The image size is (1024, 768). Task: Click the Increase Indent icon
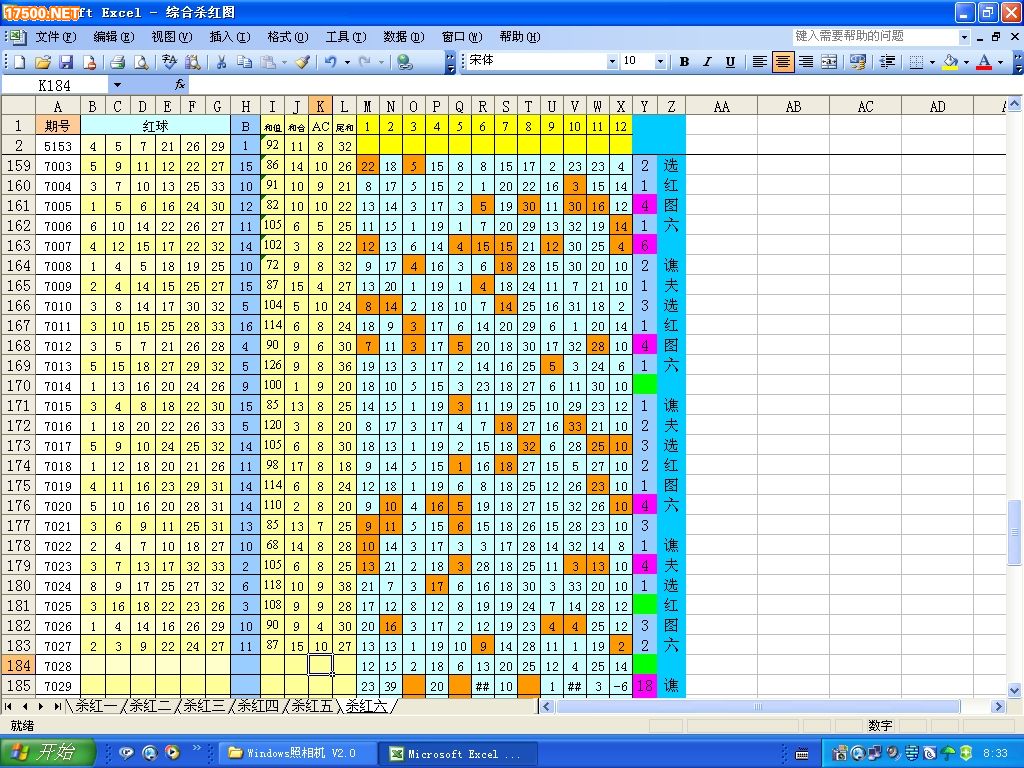(887, 62)
